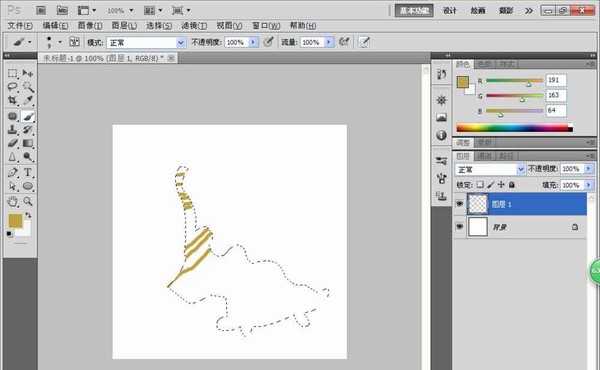Open the layer blend mode dropdown 正常
Image resolution: width=600 pixels, height=370 pixels.
[x=490, y=169]
